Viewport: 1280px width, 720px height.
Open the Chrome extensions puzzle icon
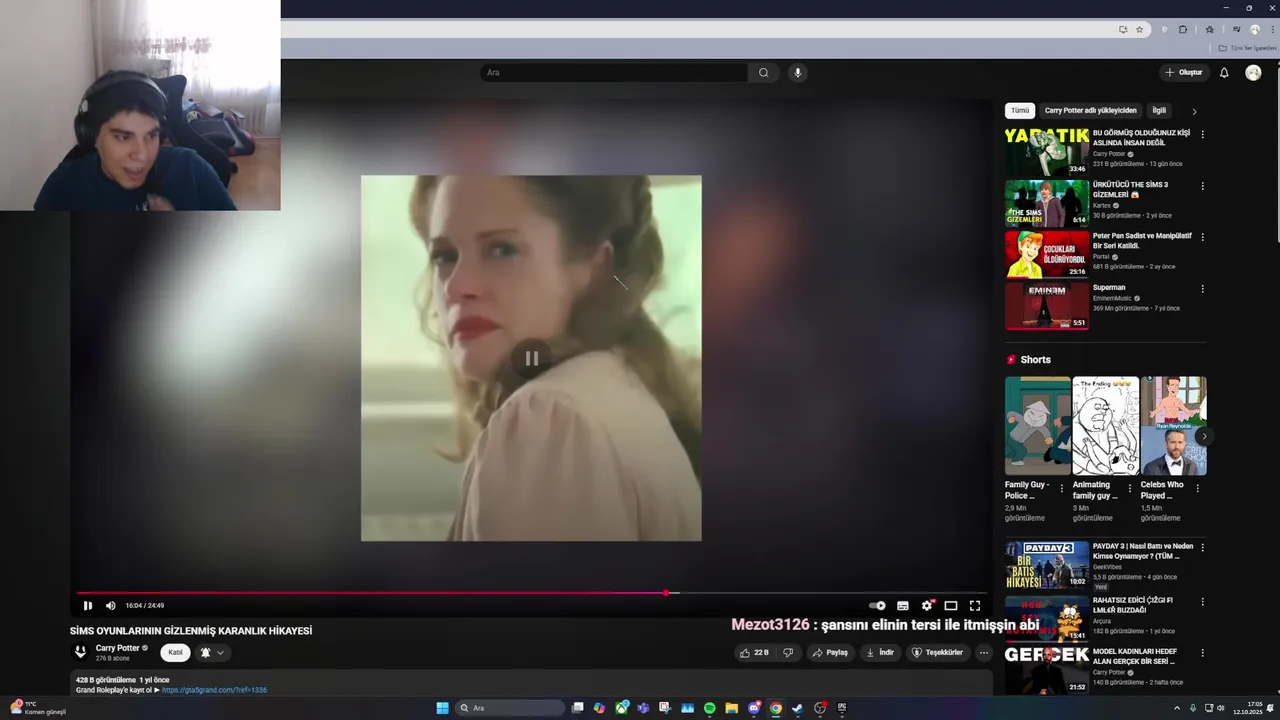click(x=1183, y=30)
